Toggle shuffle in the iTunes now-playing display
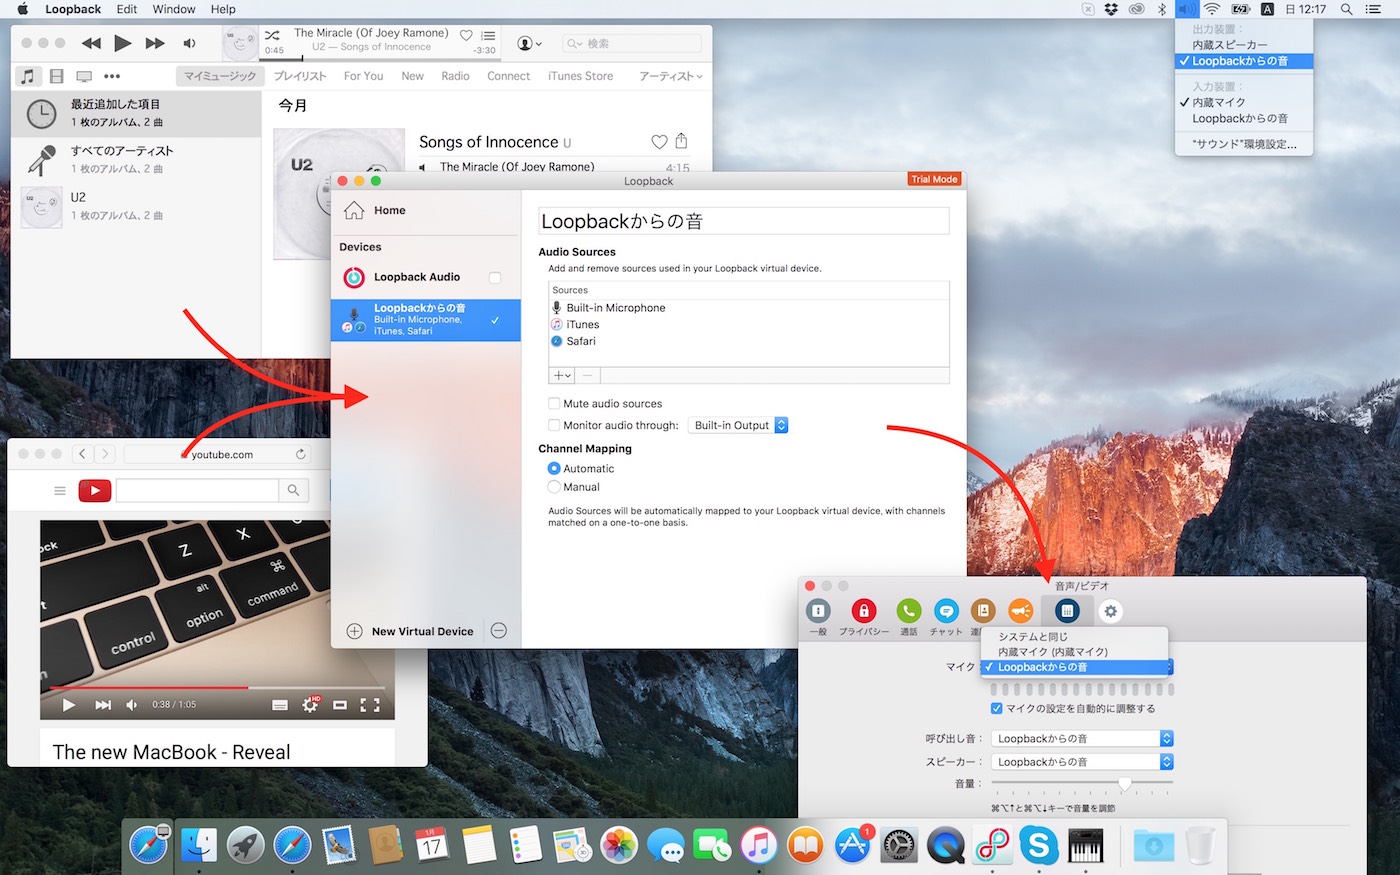Image resolution: width=1400 pixels, height=875 pixels. pyautogui.click(x=272, y=35)
